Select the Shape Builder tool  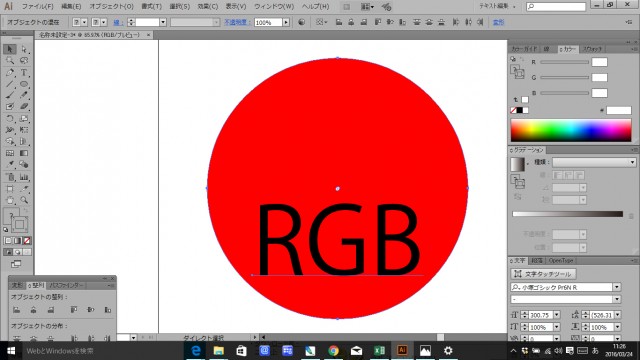(10, 141)
